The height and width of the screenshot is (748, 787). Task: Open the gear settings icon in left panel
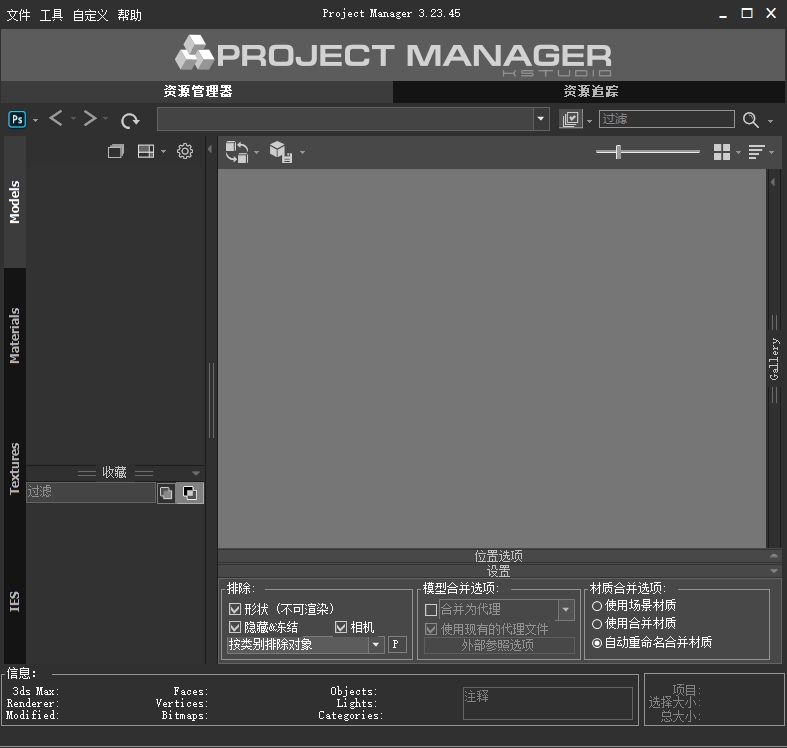pos(185,151)
